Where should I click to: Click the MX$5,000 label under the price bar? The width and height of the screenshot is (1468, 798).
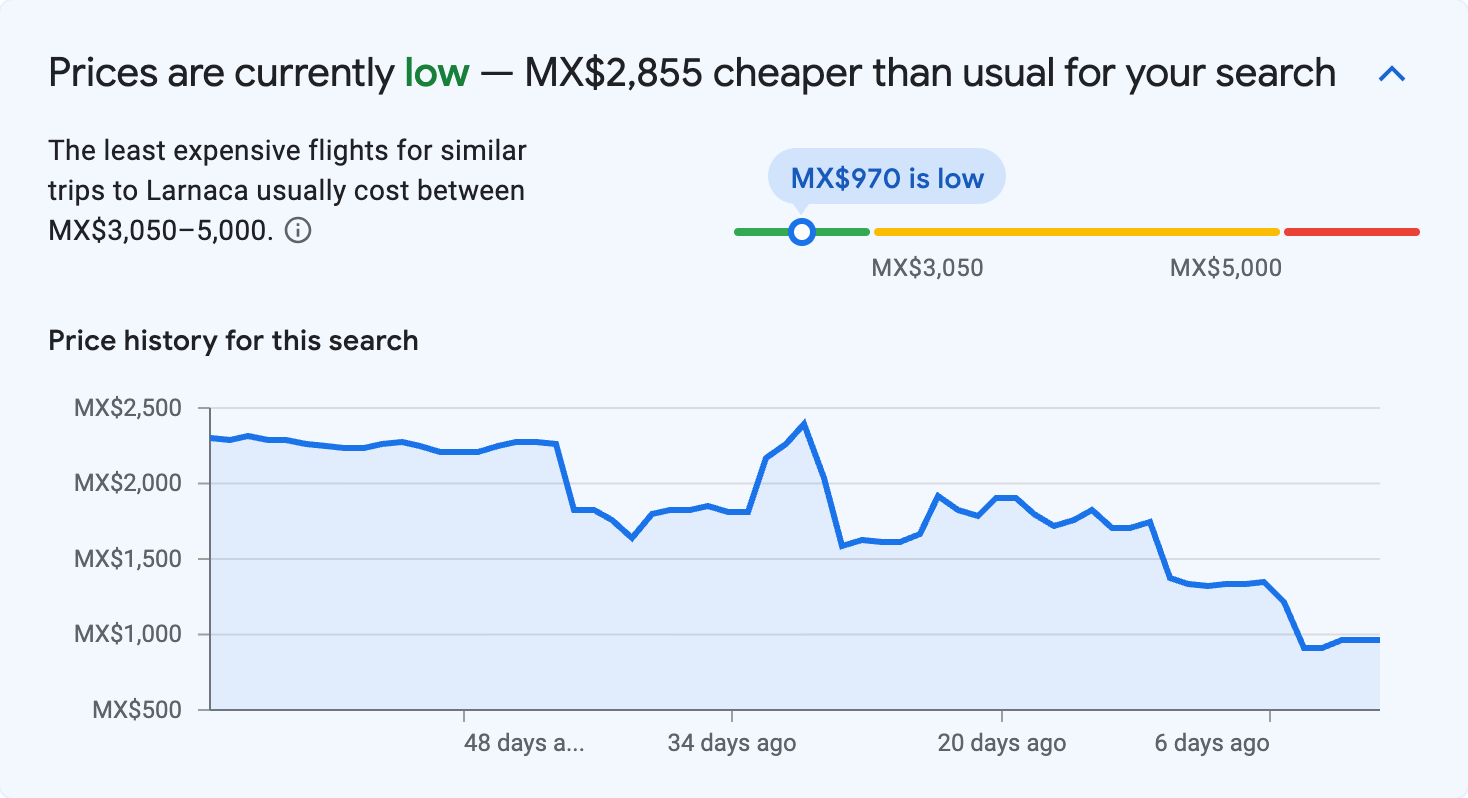pyautogui.click(x=1224, y=267)
